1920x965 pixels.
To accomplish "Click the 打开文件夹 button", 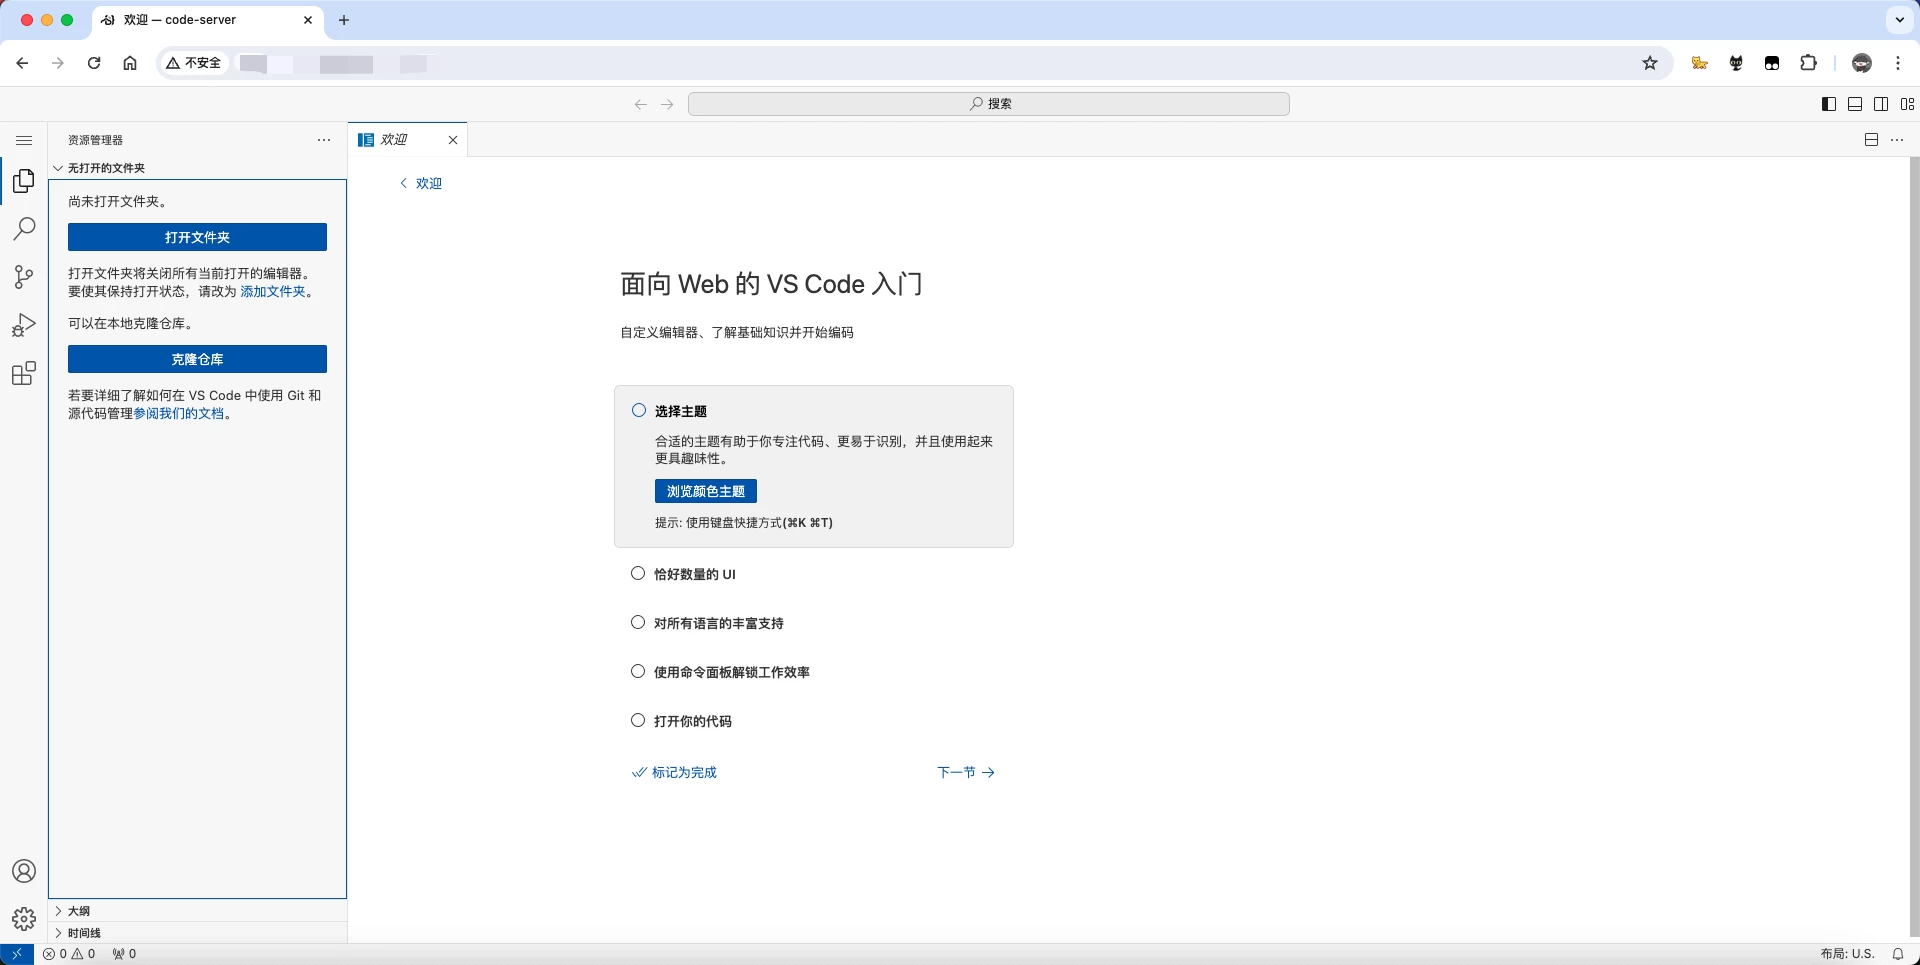I will tap(197, 237).
